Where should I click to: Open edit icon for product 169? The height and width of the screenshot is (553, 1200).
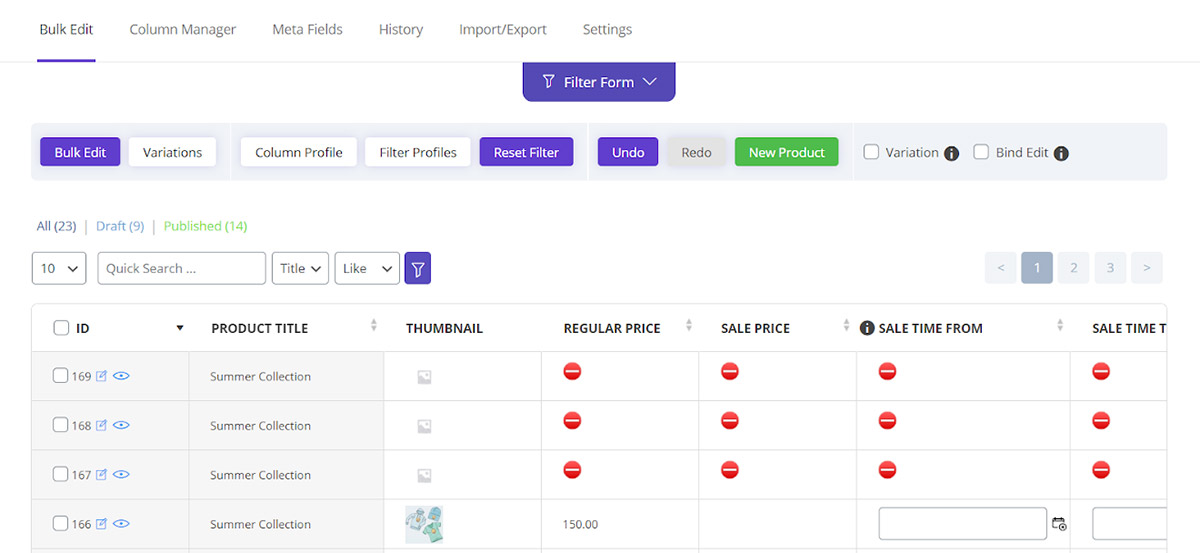click(101, 377)
